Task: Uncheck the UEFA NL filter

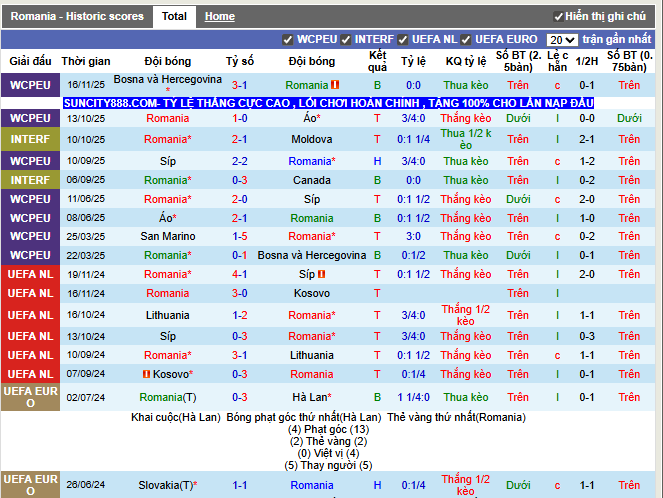Action: [x=403, y=40]
